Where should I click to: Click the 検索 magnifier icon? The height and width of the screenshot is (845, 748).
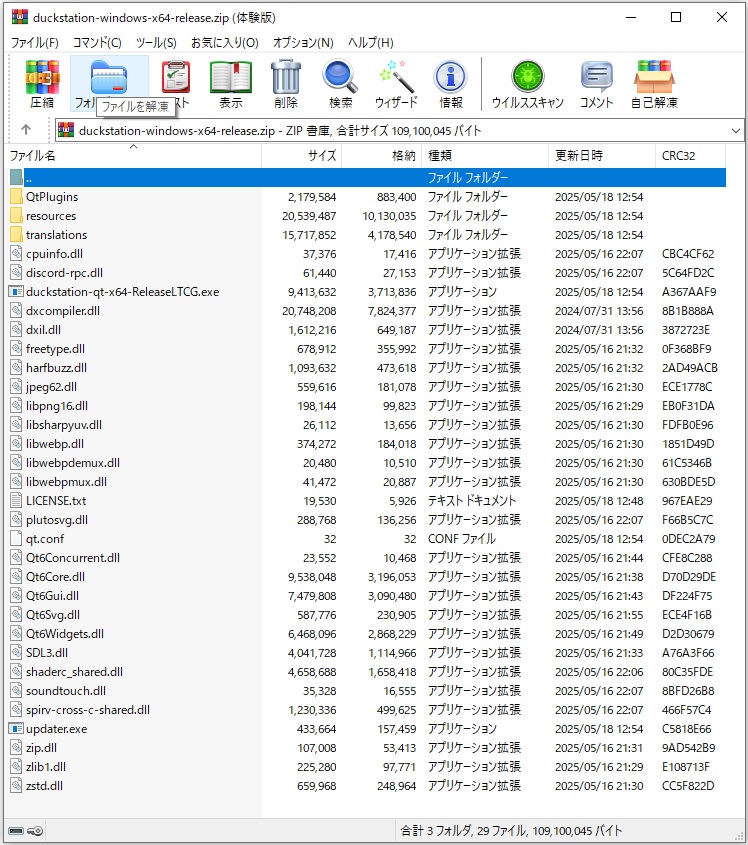click(x=340, y=77)
